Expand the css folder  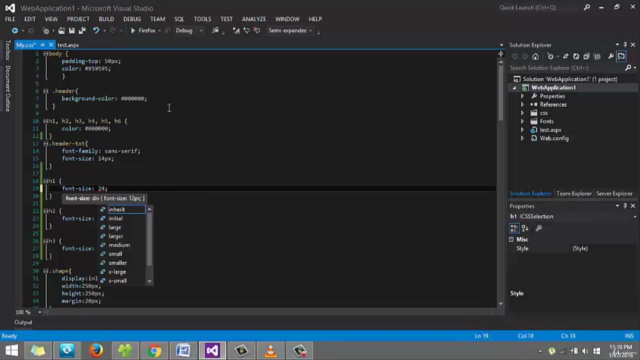click(x=522, y=113)
